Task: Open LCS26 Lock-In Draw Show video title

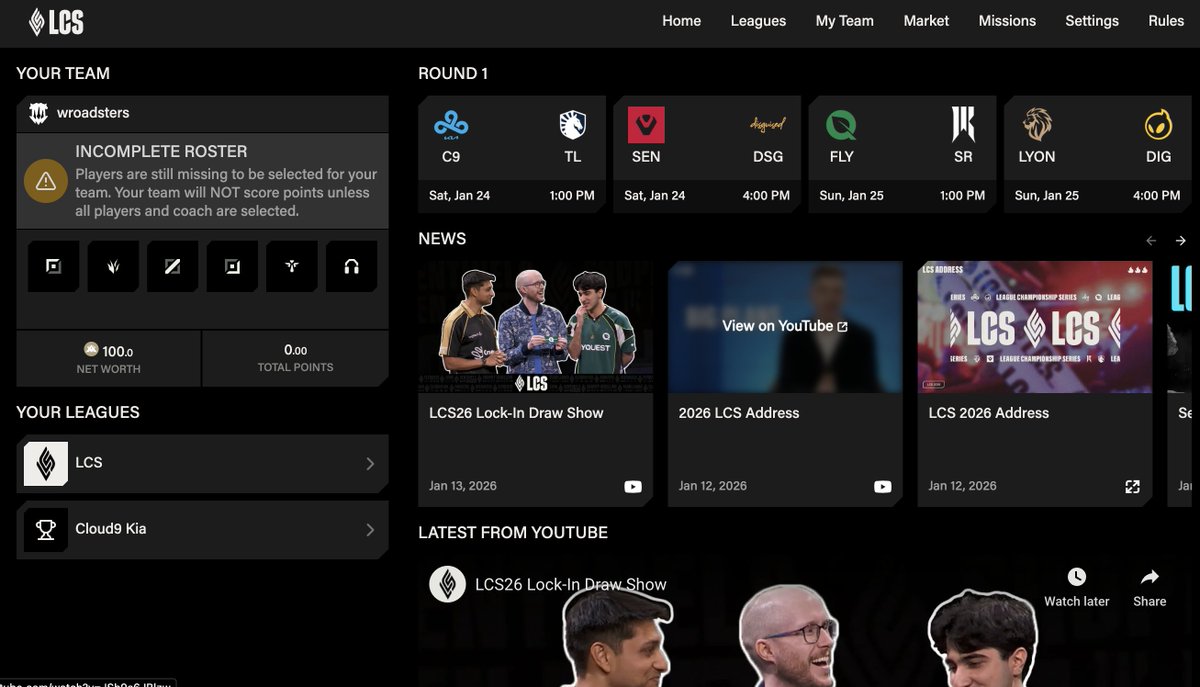Action: coord(571,584)
